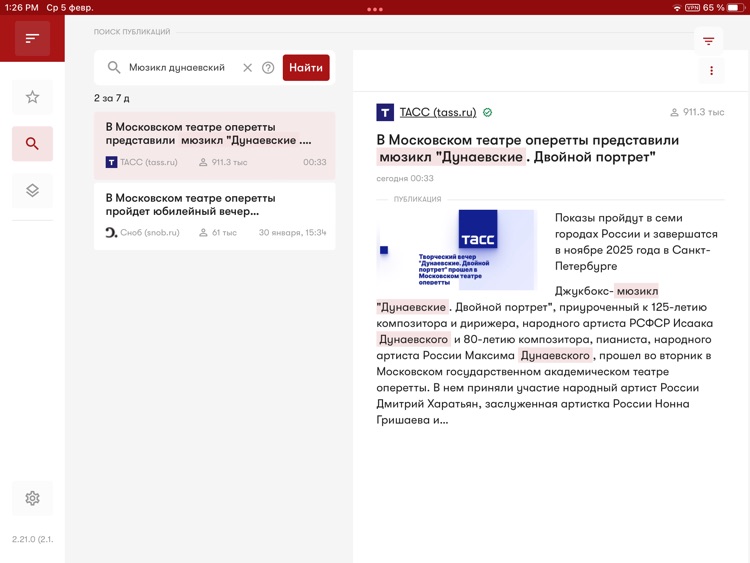Click the Найти search button
Screen dimensions: 750x563
pyautogui.click(x=306, y=67)
